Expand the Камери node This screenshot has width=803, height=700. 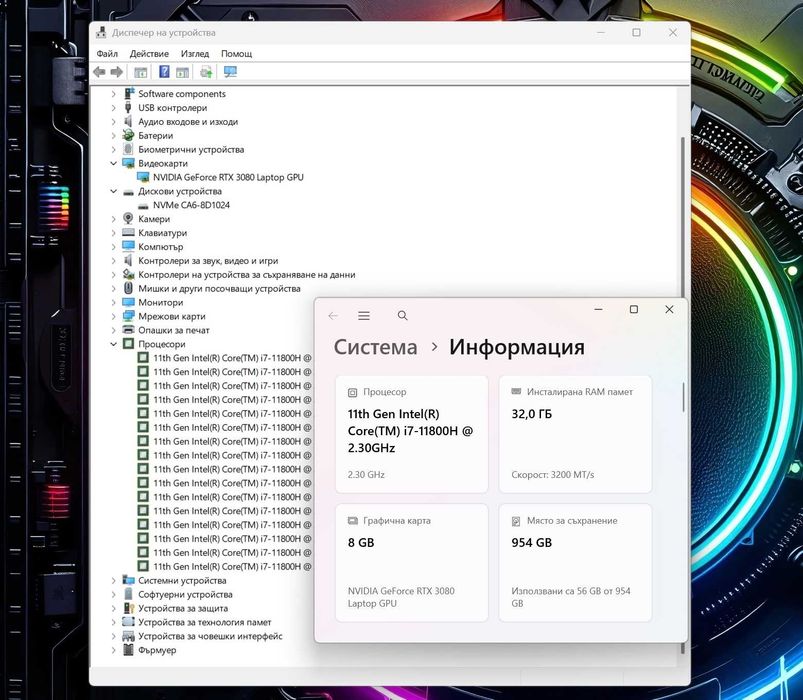114,219
